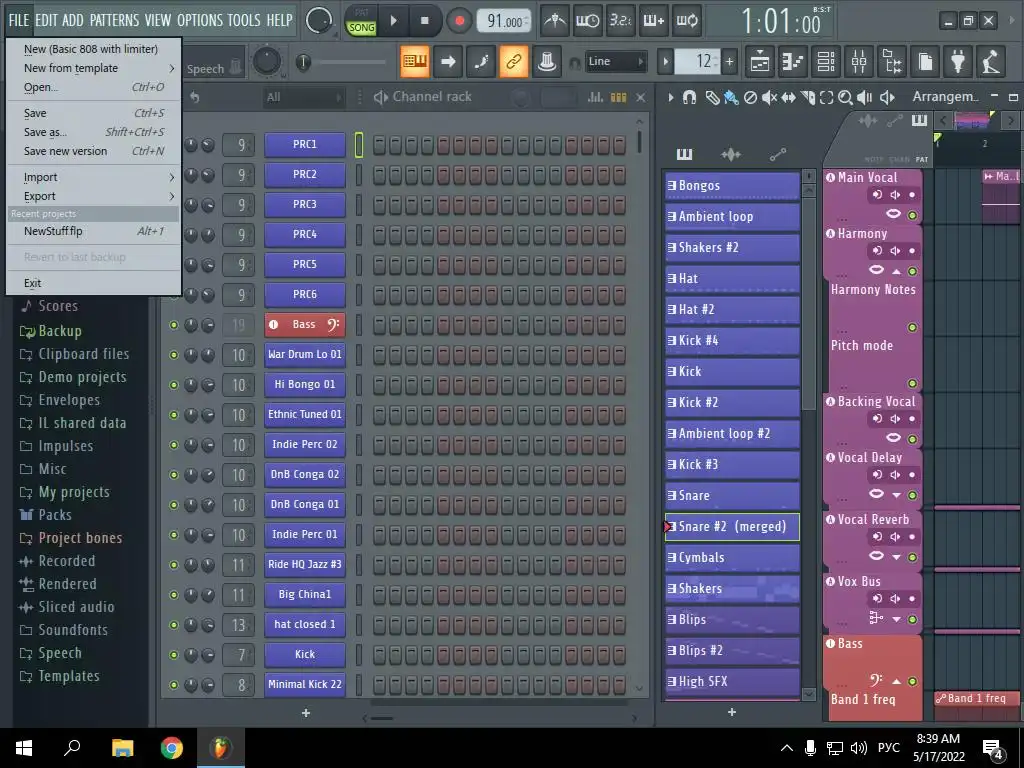Open the Channel rack toolbar icon
Viewport: 1024px width, 768px height.
pos(826,62)
